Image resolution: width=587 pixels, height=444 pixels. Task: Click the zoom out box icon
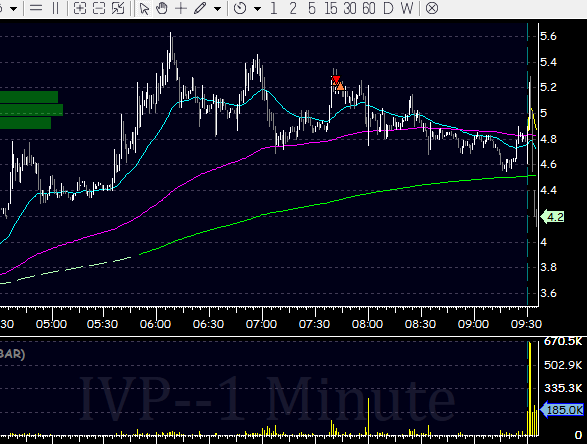(x=98, y=8)
